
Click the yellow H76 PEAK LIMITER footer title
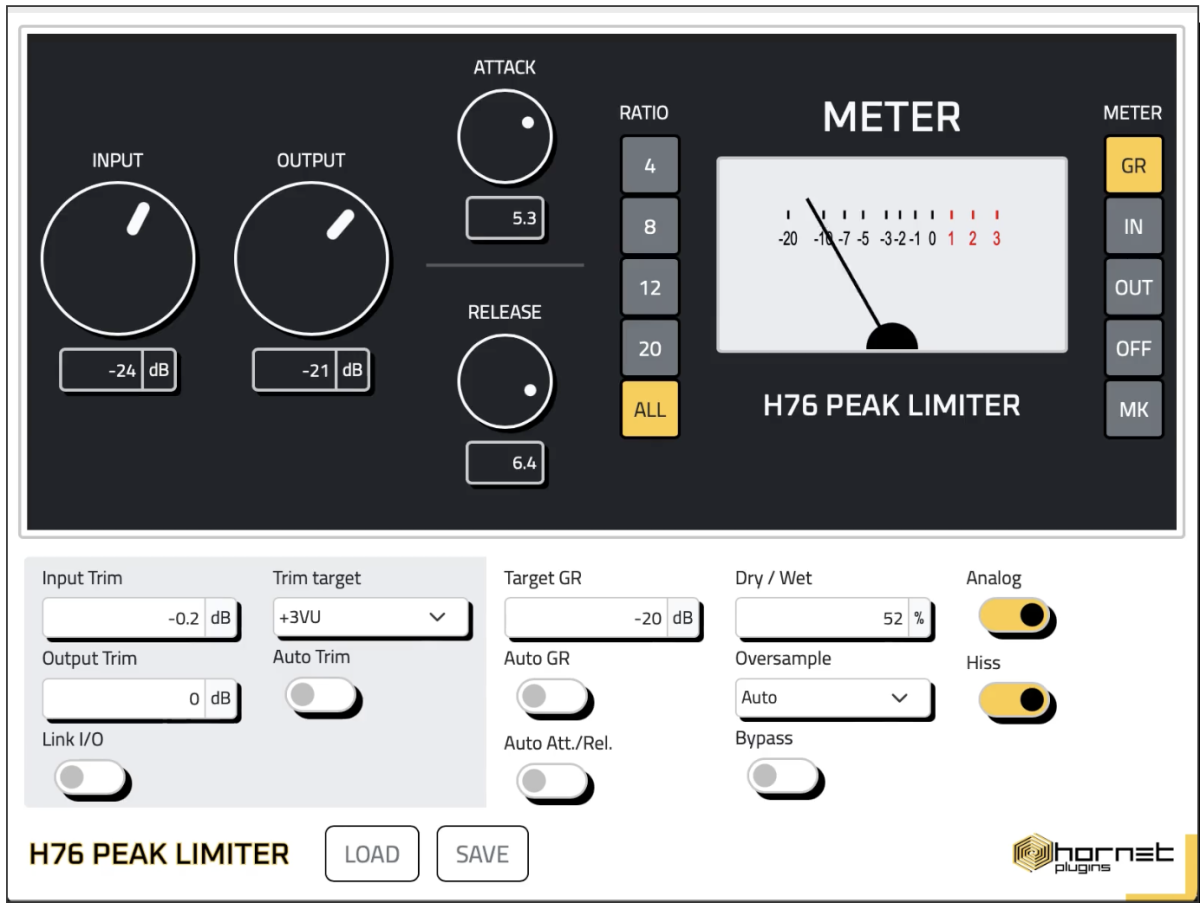159,854
